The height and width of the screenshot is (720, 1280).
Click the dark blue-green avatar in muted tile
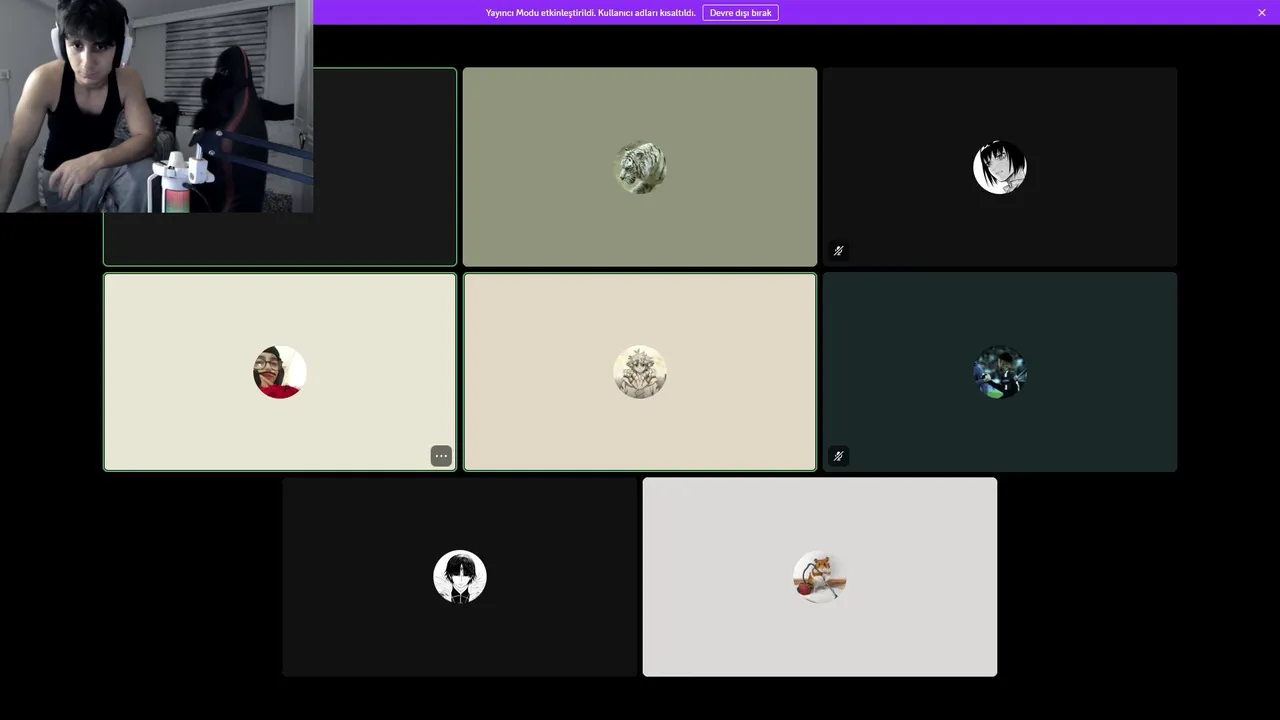click(x=1000, y=372)
